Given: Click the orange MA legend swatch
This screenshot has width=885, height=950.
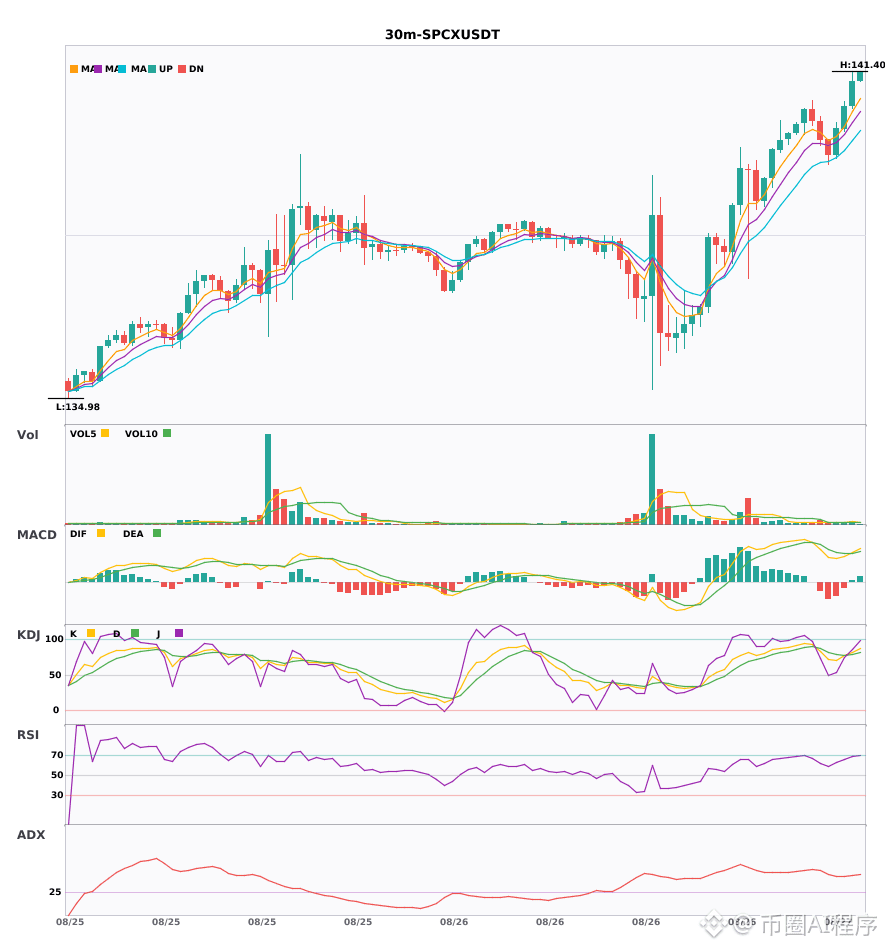Looking at the screenshot, I should [x=74, y=69].
